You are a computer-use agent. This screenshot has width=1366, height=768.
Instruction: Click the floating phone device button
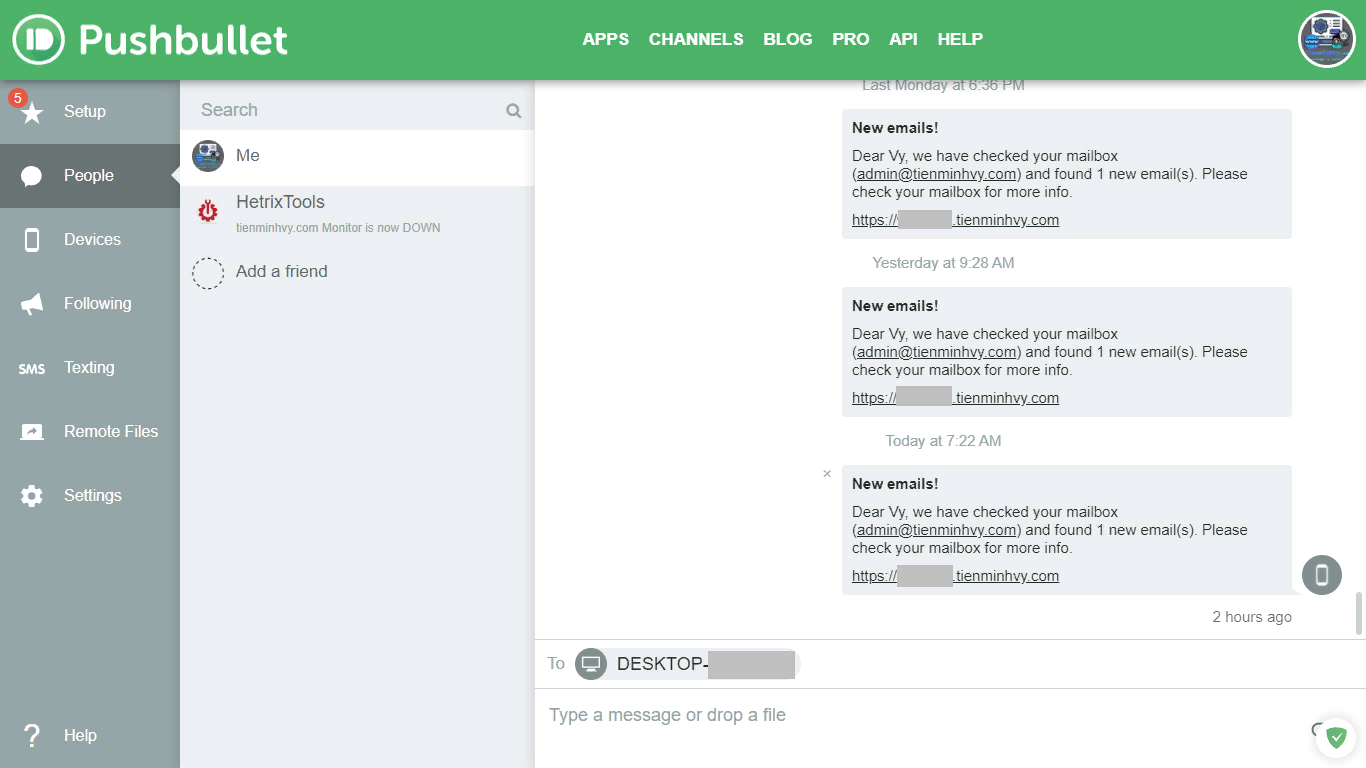tap(1321, 575)
